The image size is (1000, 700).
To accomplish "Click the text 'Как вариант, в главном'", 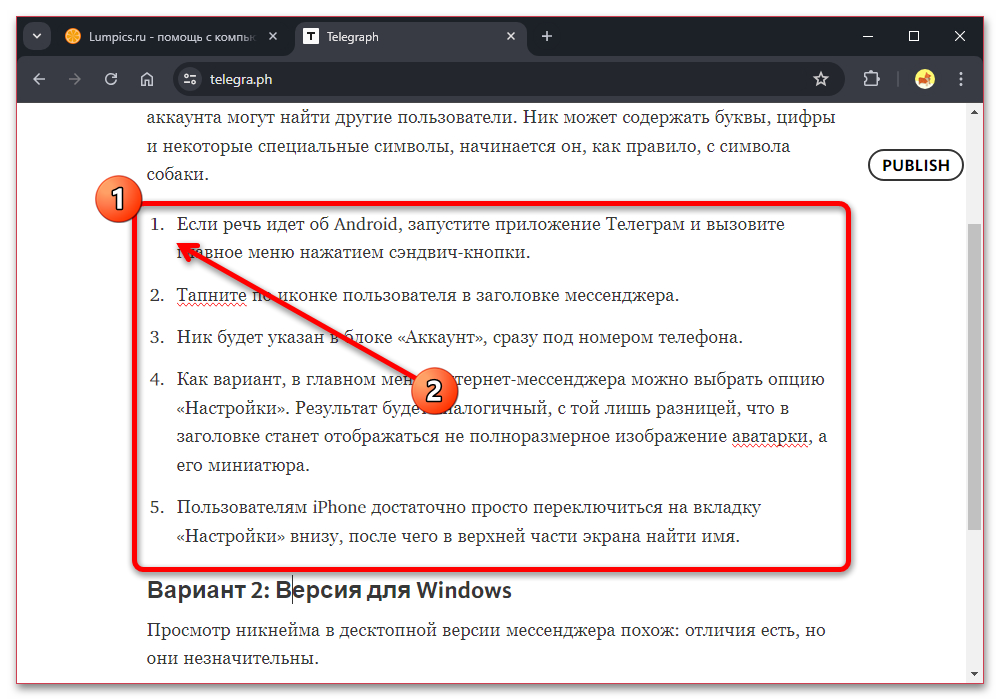I will click(x=276, y=379).
